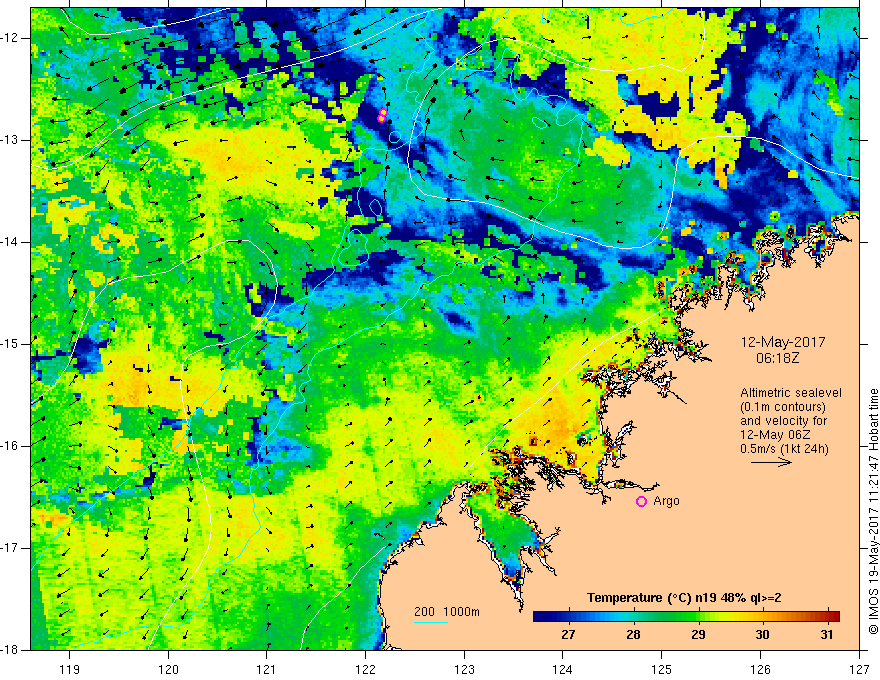Image resolution: width=880 pixels, height=680 pixels.
Task: Click the colorbar tick label 27
Action: tap(569, 635)
